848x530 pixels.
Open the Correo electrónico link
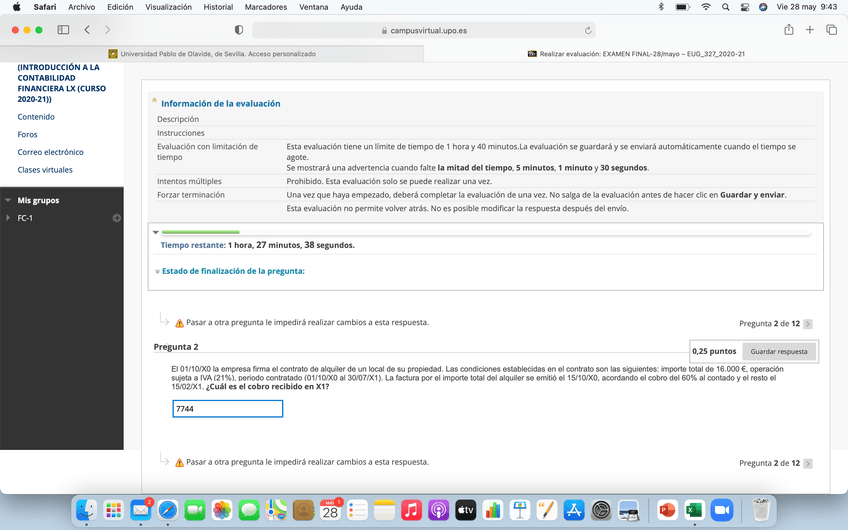[x=50, y=153]
